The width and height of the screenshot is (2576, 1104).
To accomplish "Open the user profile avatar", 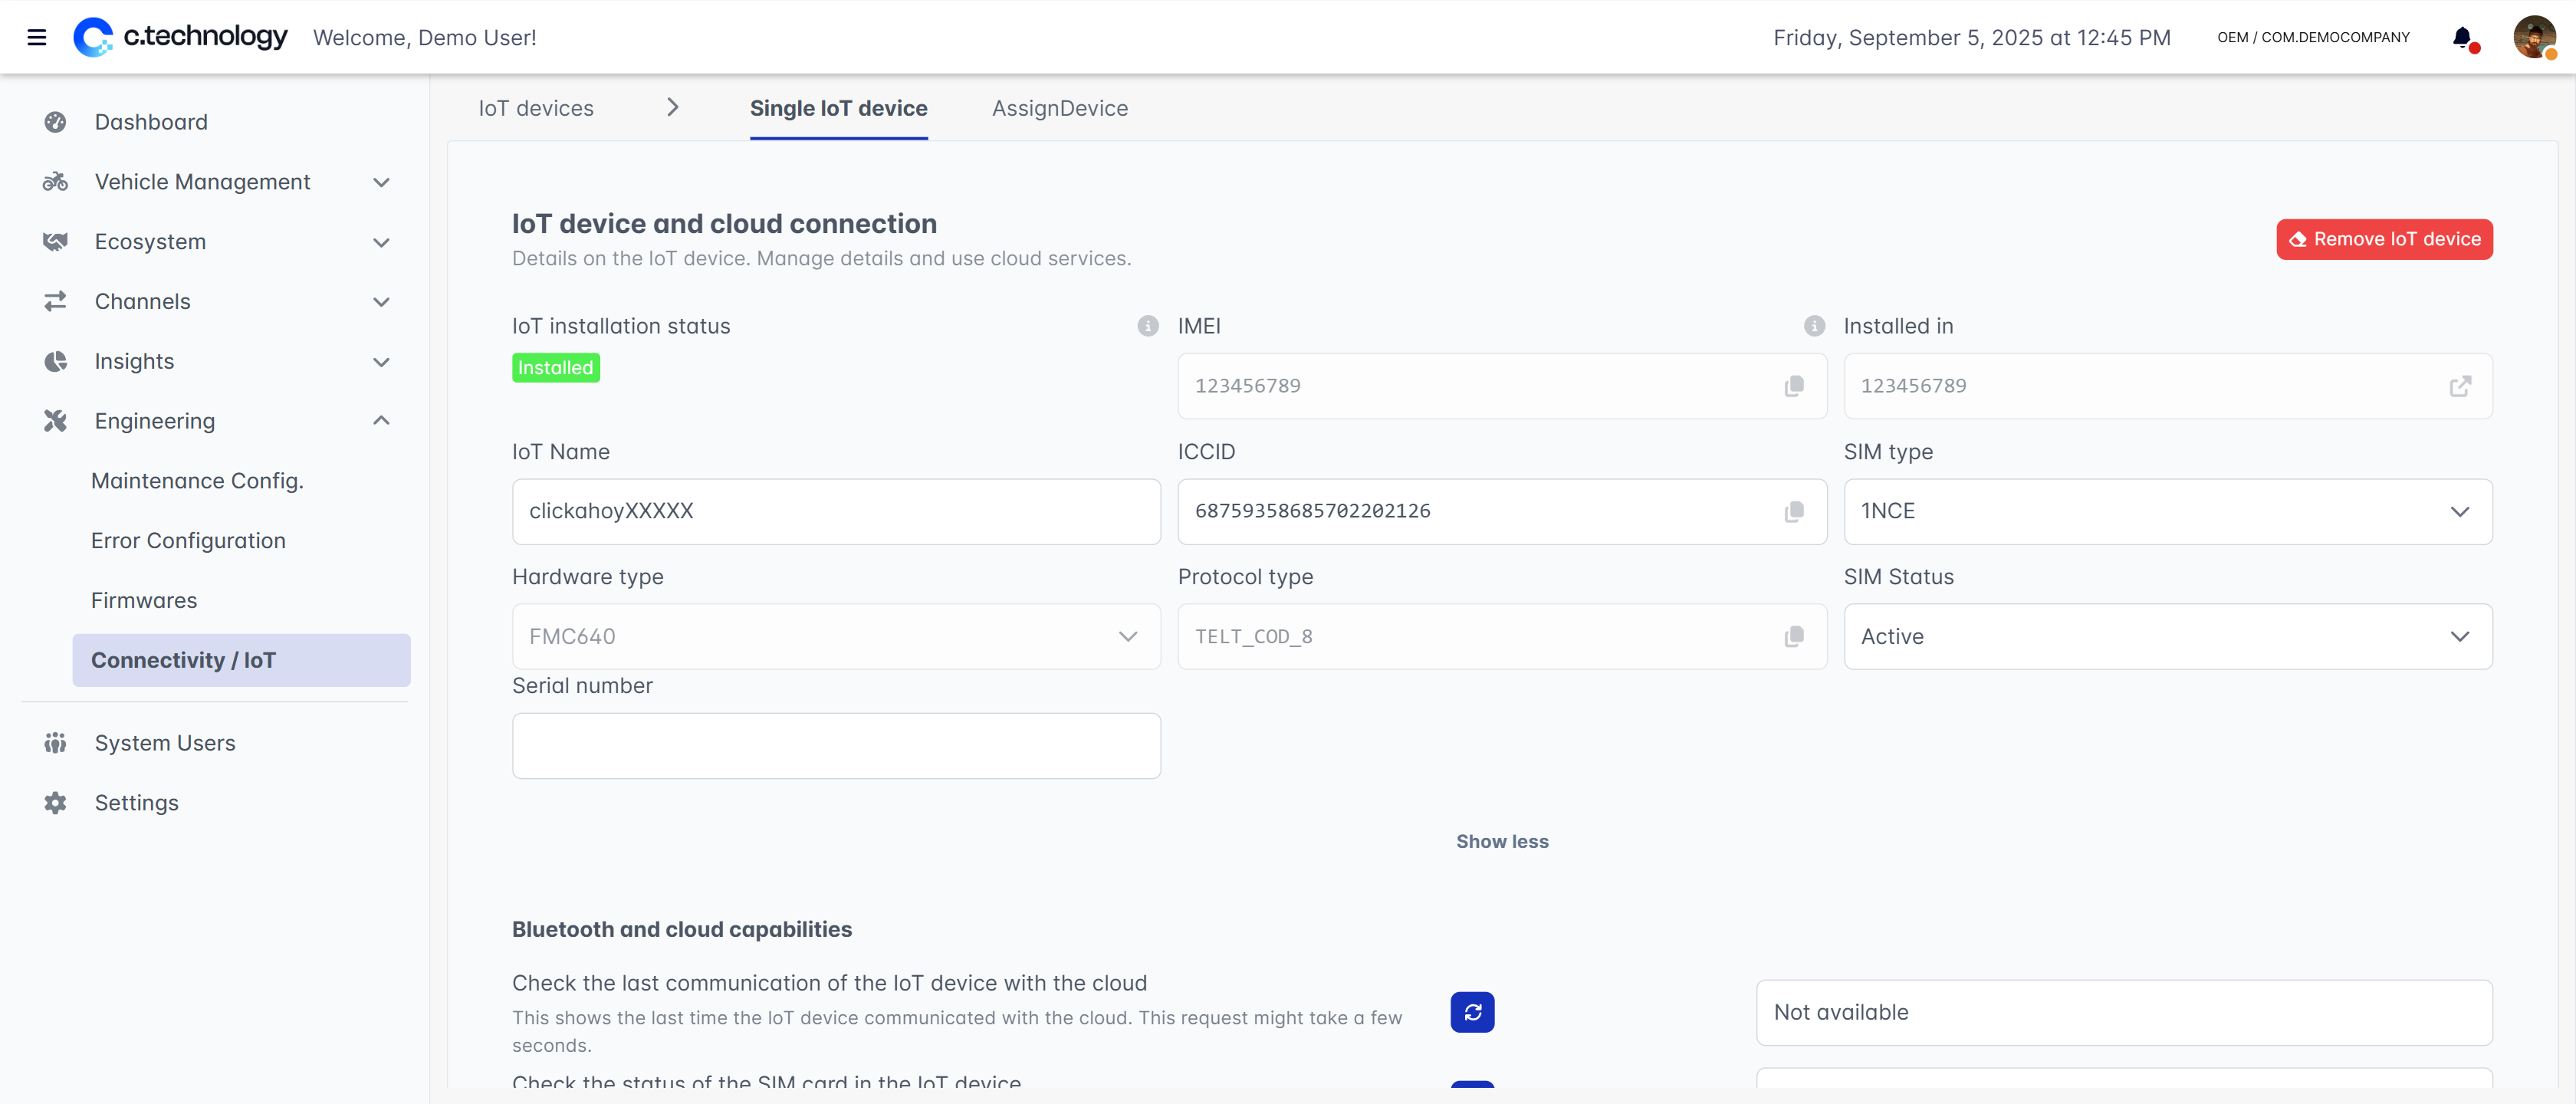I will tap(2534, 38).
